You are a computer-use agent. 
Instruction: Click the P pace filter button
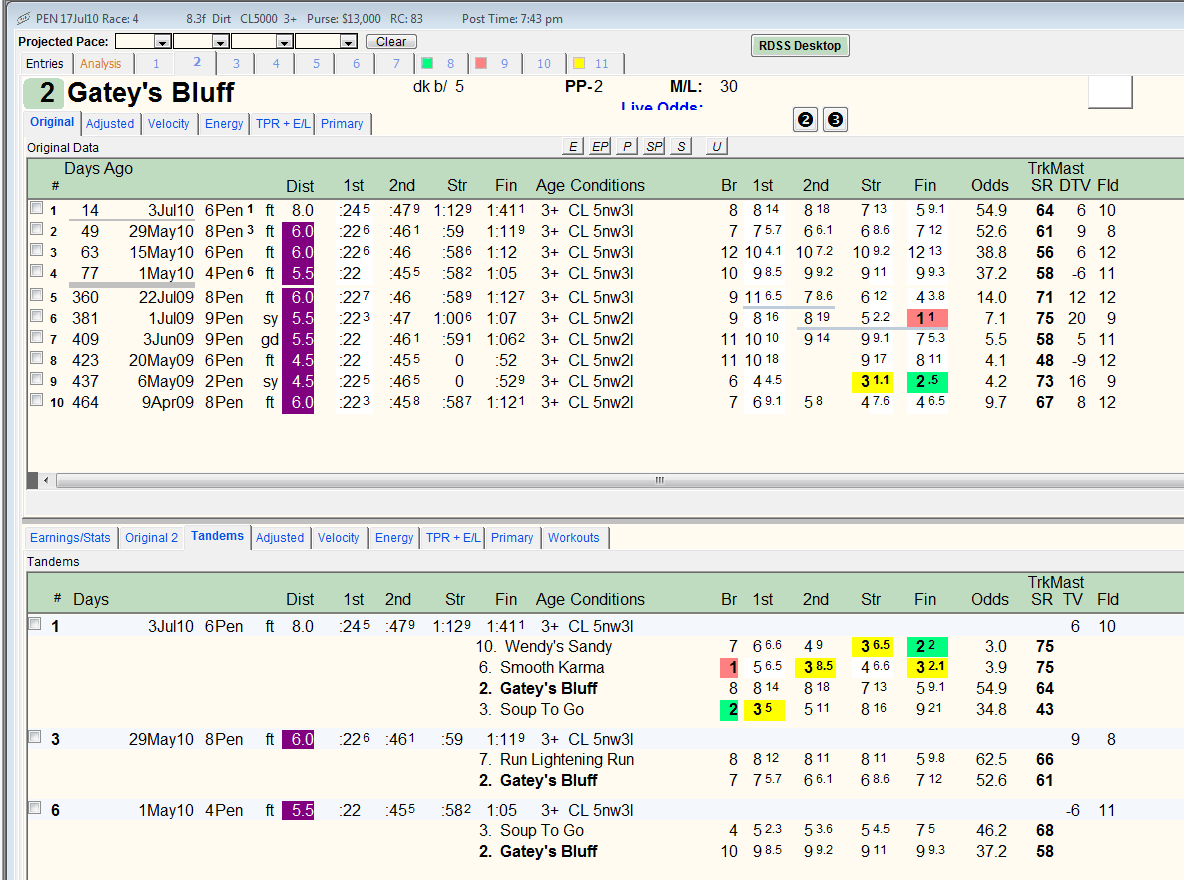click(627, 146)
